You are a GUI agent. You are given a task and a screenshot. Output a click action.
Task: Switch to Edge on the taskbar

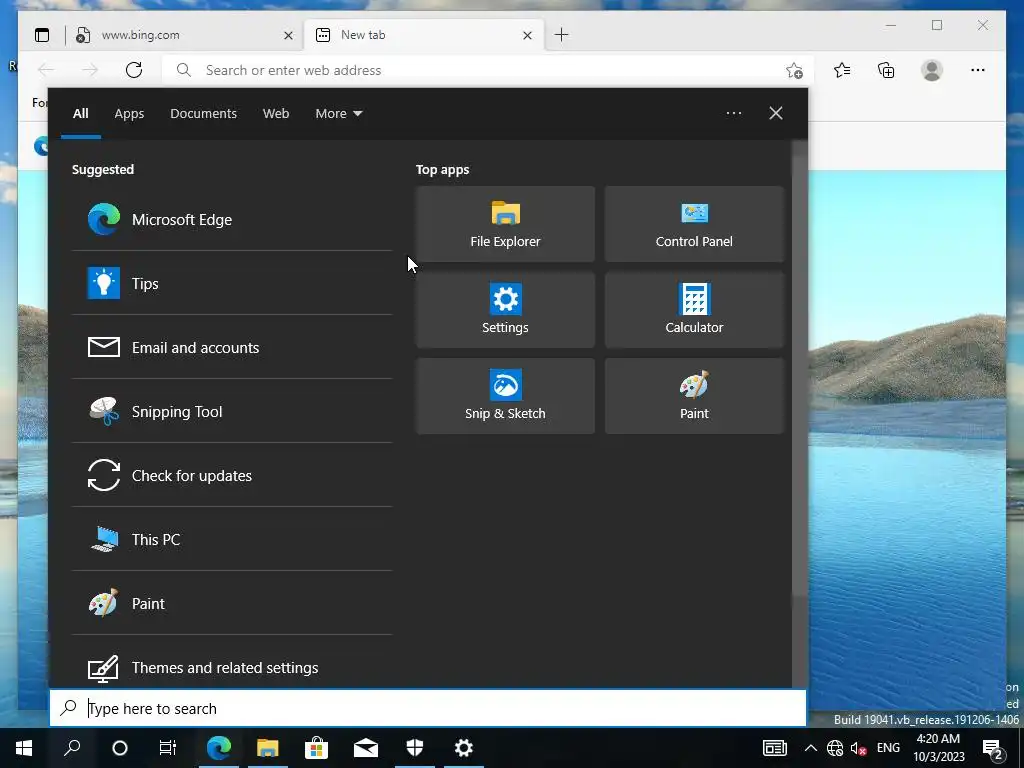(219, 748)
